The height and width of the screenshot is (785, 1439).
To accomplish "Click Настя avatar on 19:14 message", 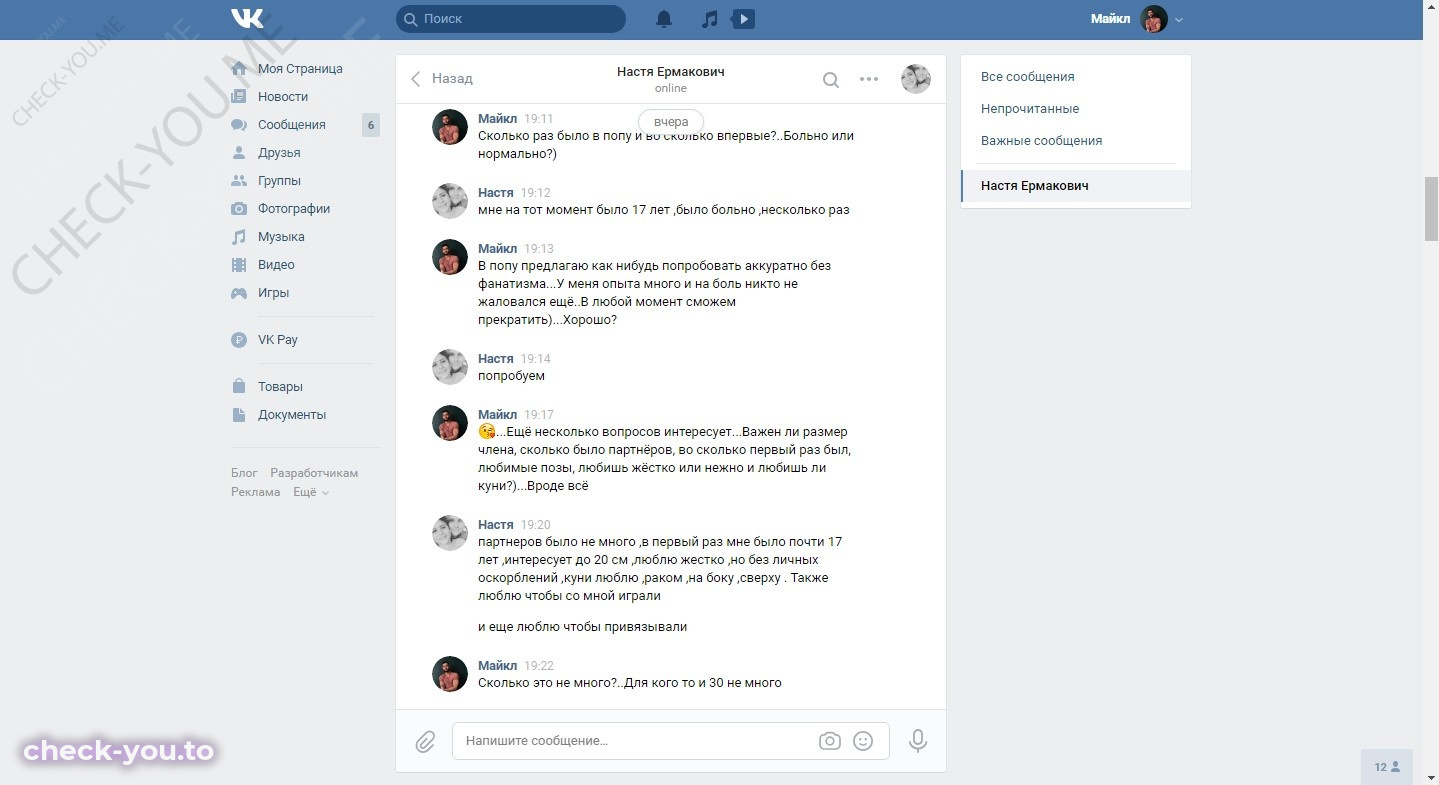I will (x=450, y=367).
